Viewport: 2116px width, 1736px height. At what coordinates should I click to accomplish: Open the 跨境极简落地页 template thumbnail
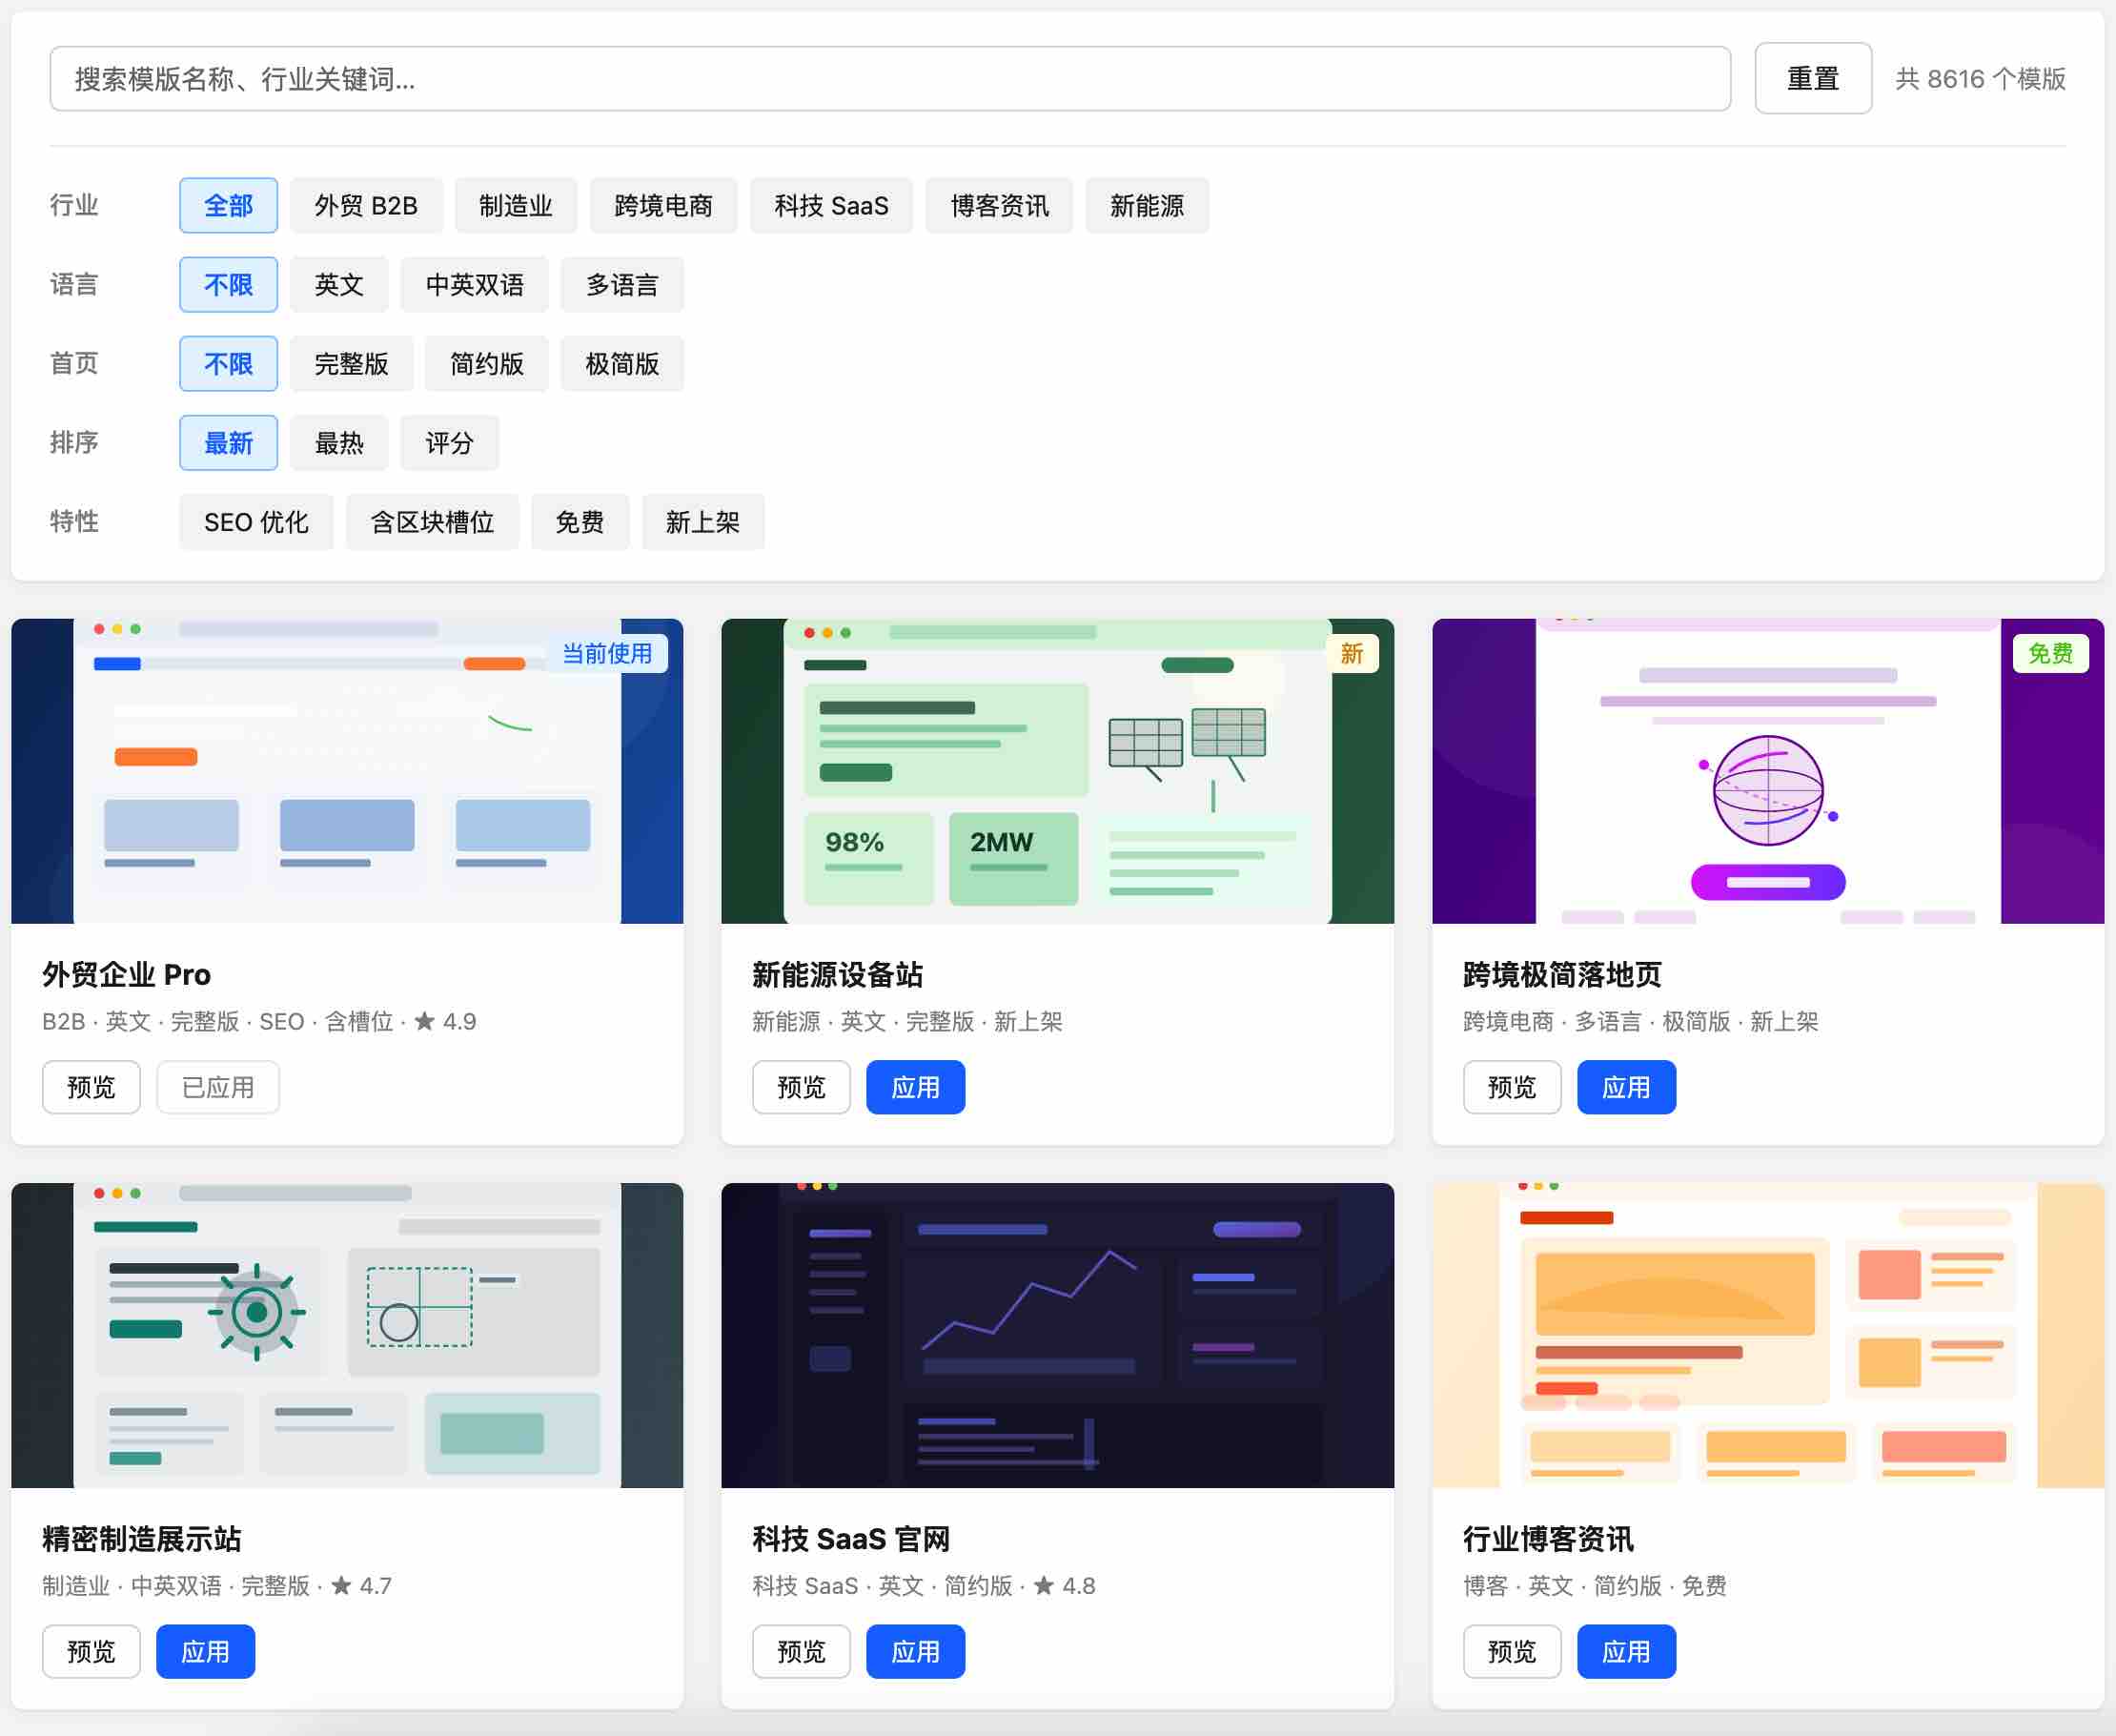1768,770
